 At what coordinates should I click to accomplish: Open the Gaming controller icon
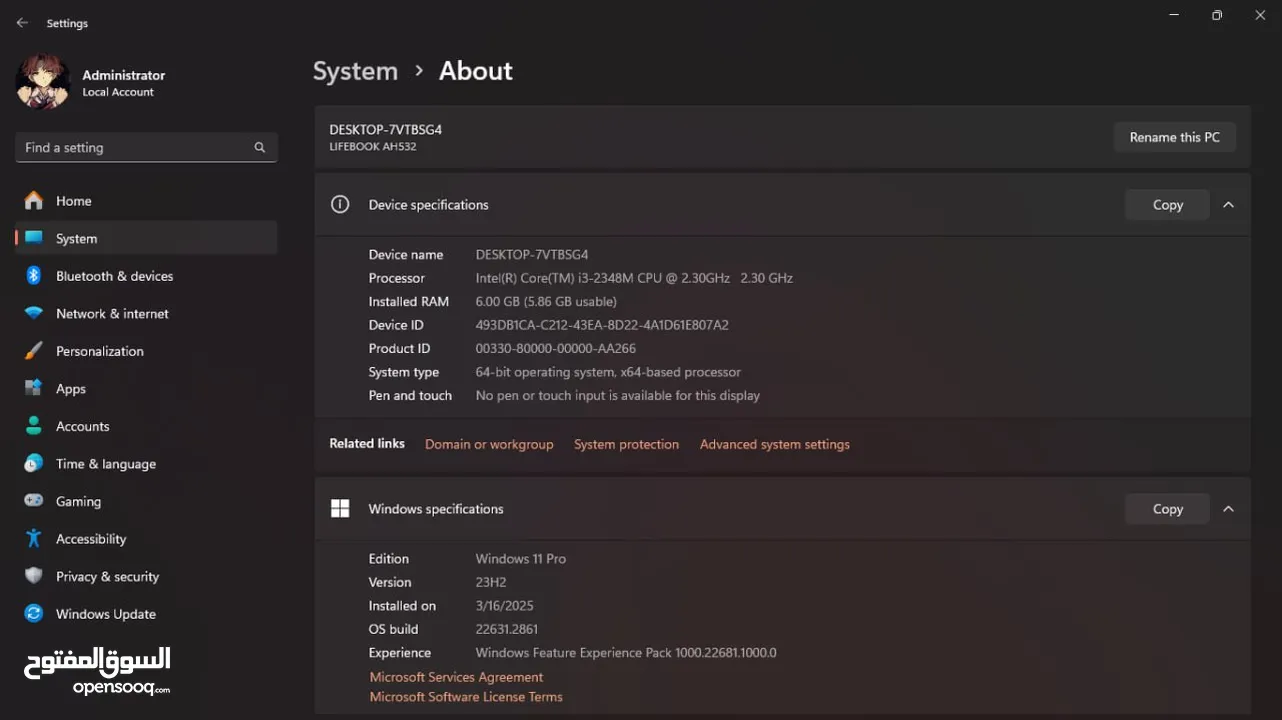[34, 501]
